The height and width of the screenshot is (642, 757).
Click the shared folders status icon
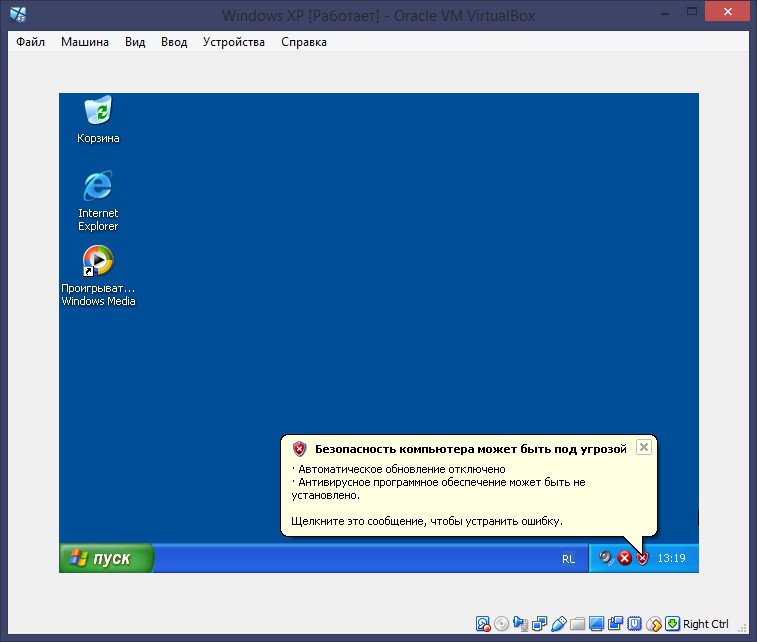pos(577,624)
